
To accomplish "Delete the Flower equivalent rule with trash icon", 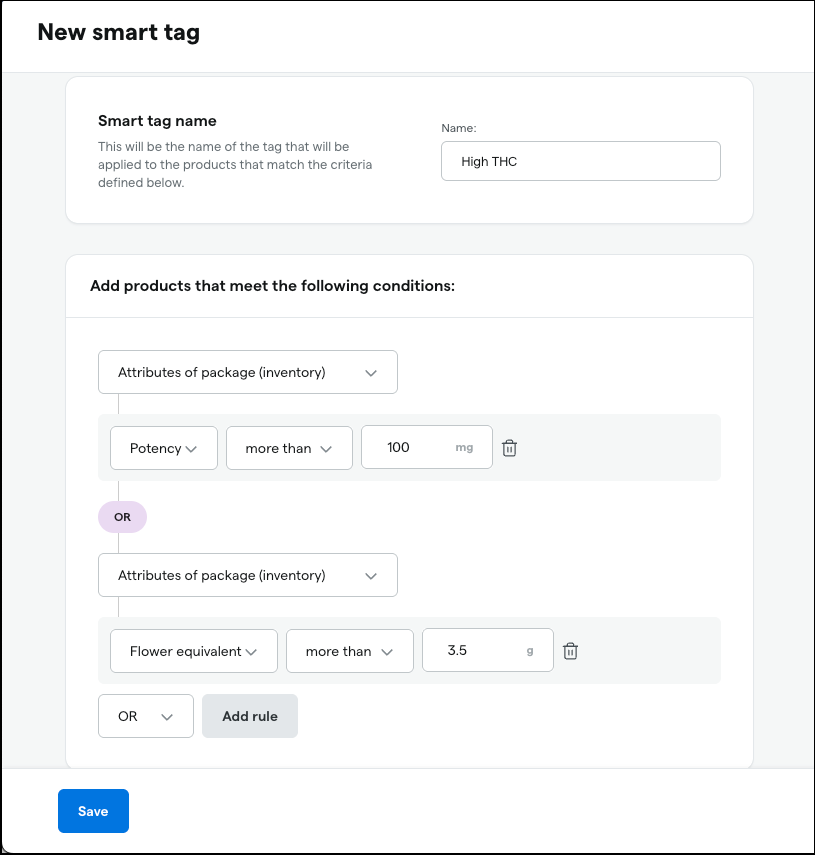I will pos(570,651).
